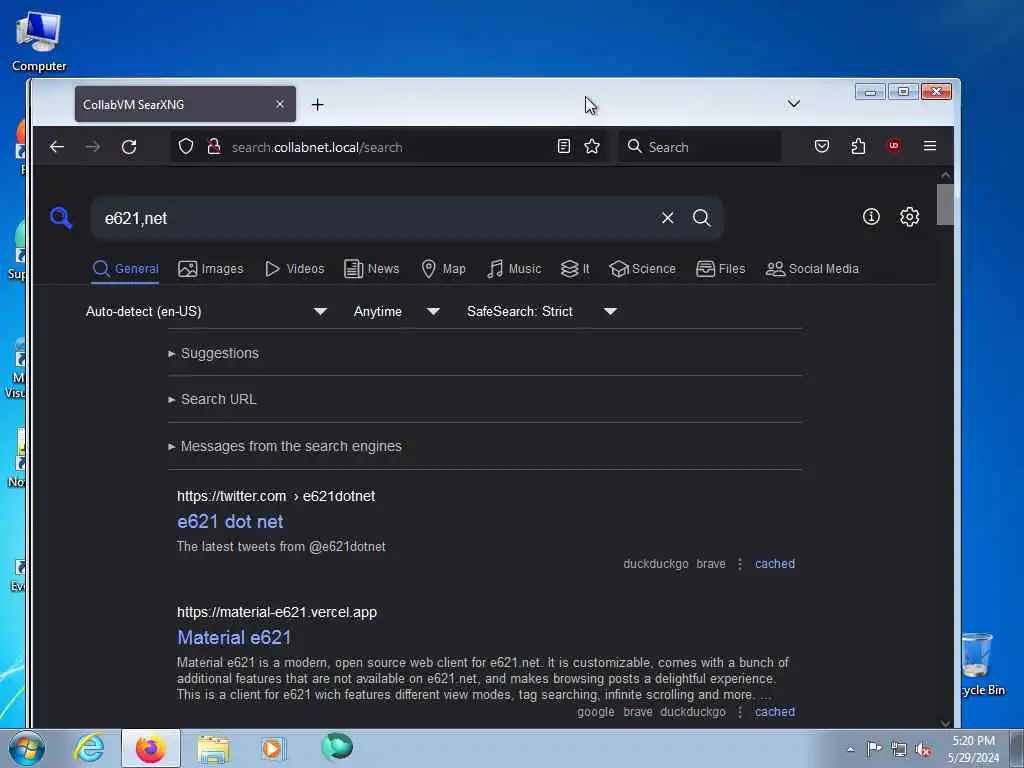This screenshot has height=768, width=1024.
Task: Open the Extensions puzzle icon
Action: [x=858, y=146]
